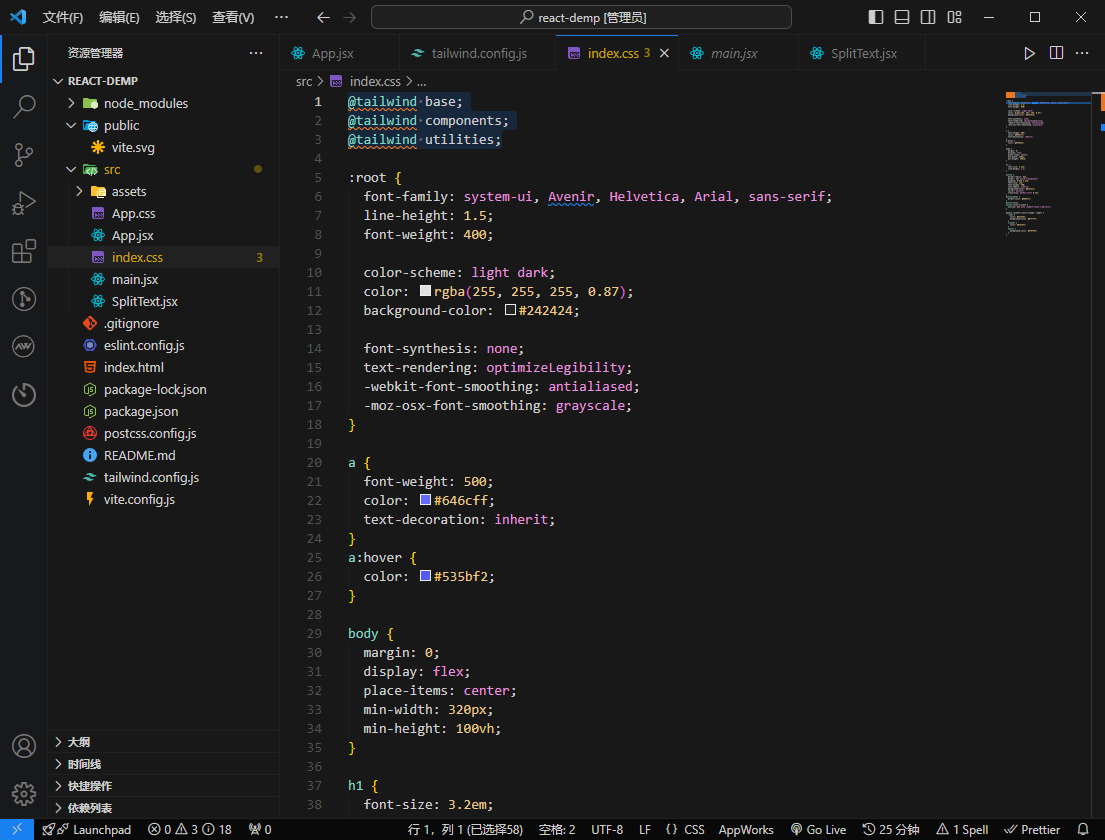Screen dimensions: 1105x840
Task: Click the Go Live button in status bar
Action: click(x=818, y=829)
